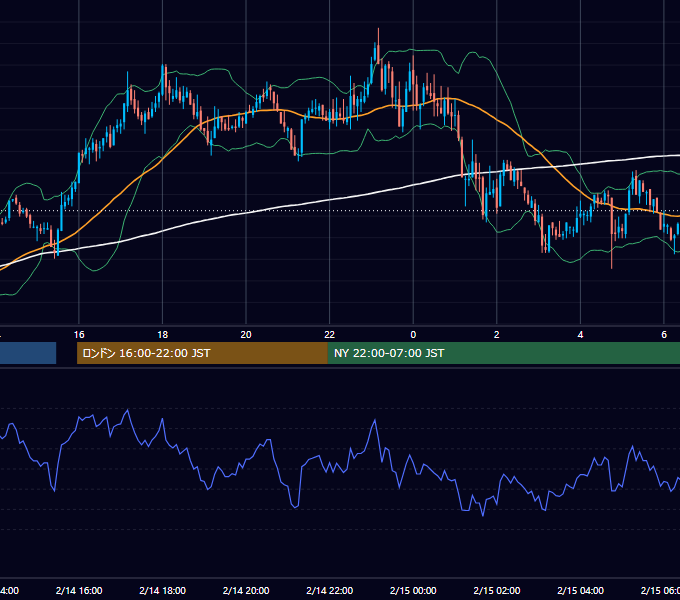
Task: Click the hour label 22 on price chart axis
Action: (330, 335)
